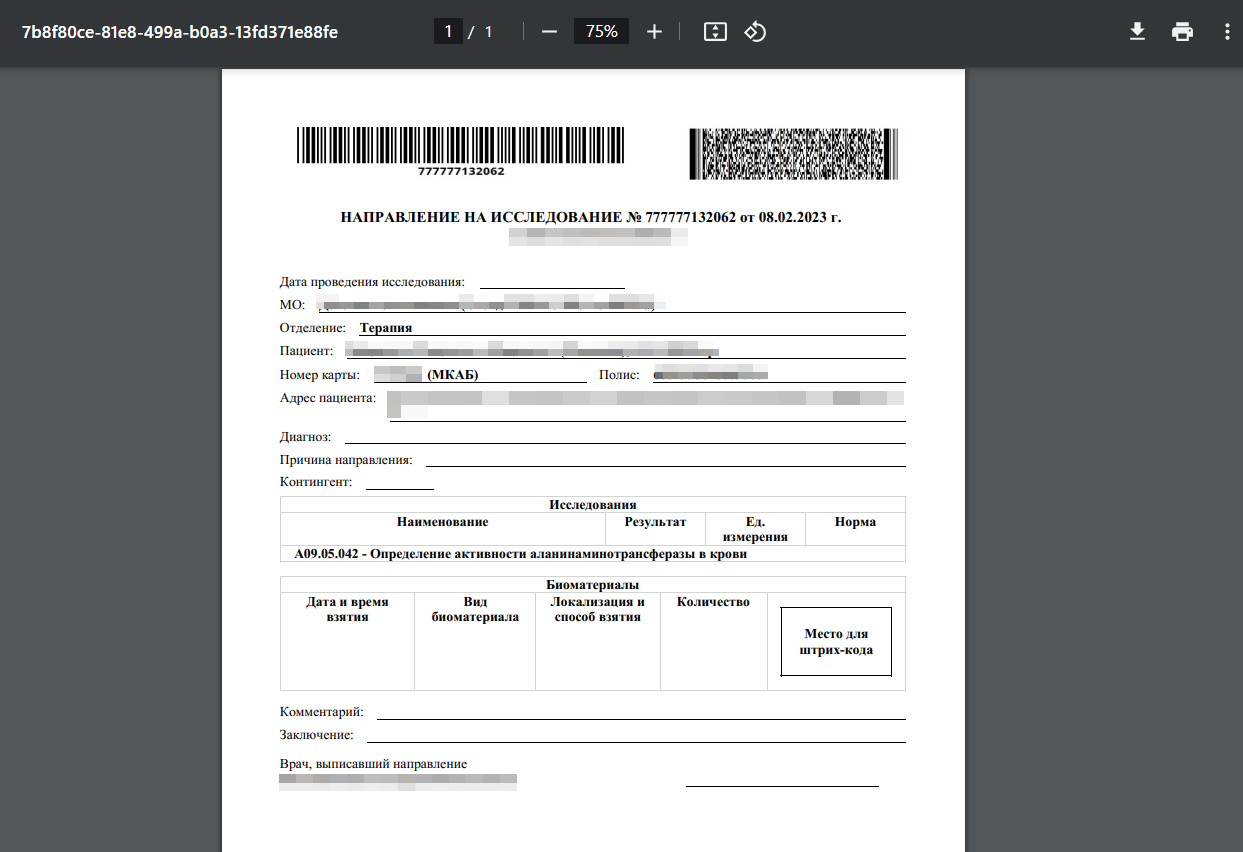Select the 'Контингент:' label
Screen dimensions: 1243x852
coord(316,482)
